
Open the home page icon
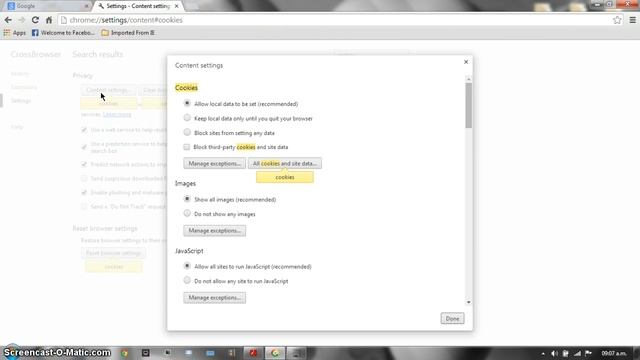click(x=49, y=20)
